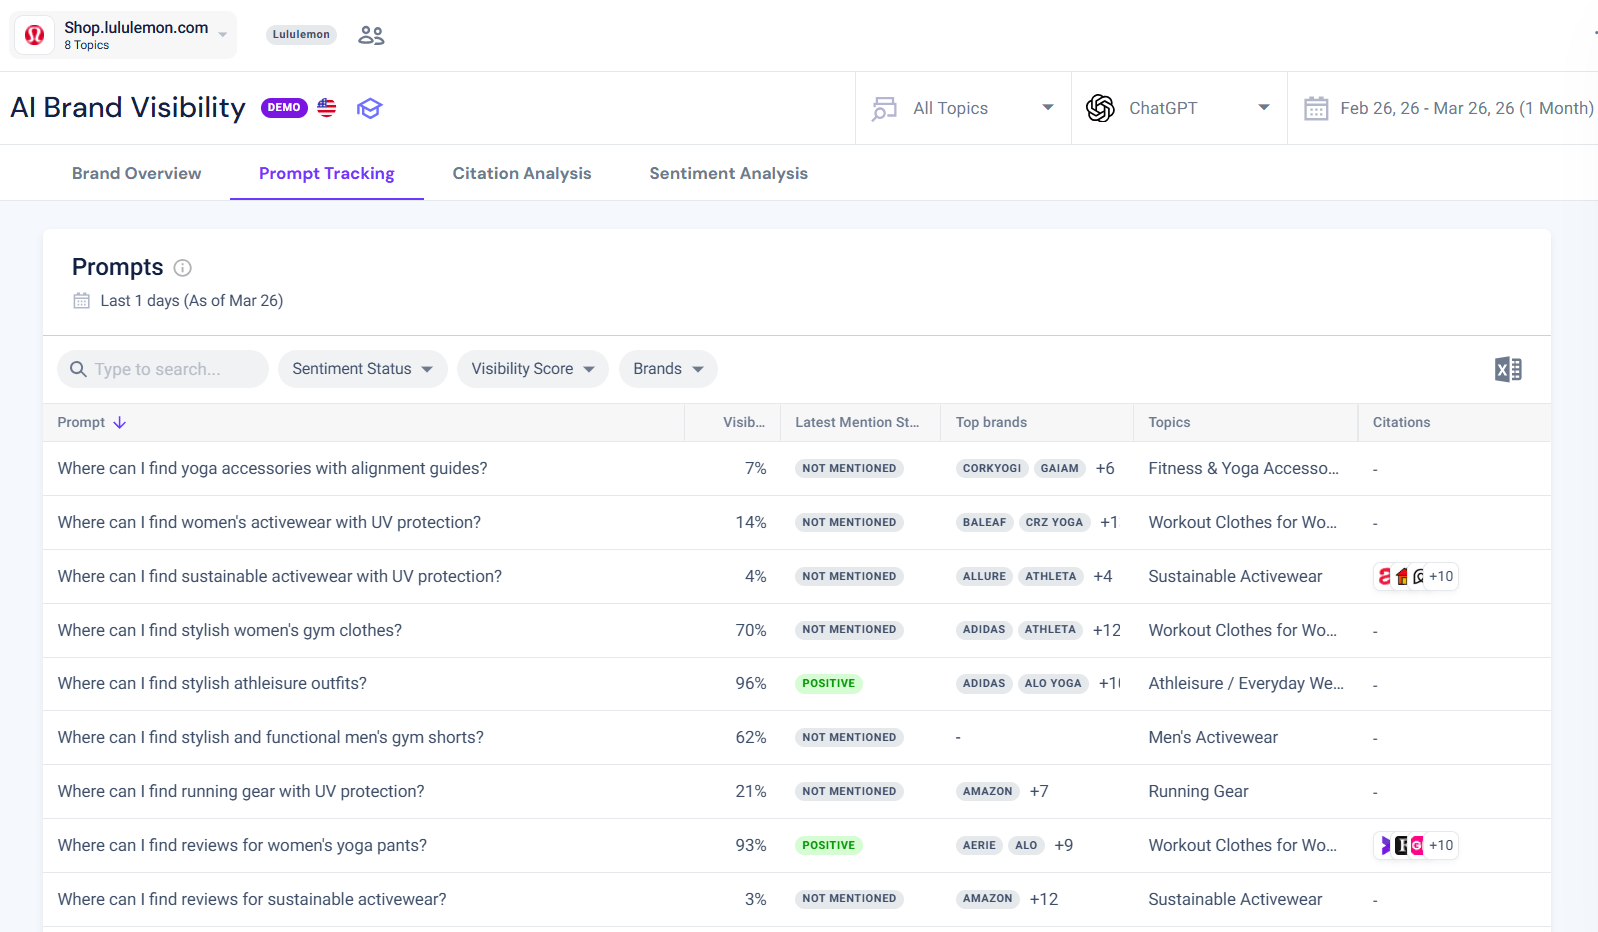Click the Men's Activewear topic cell

pyautogui.click(x=1213, y=738)
